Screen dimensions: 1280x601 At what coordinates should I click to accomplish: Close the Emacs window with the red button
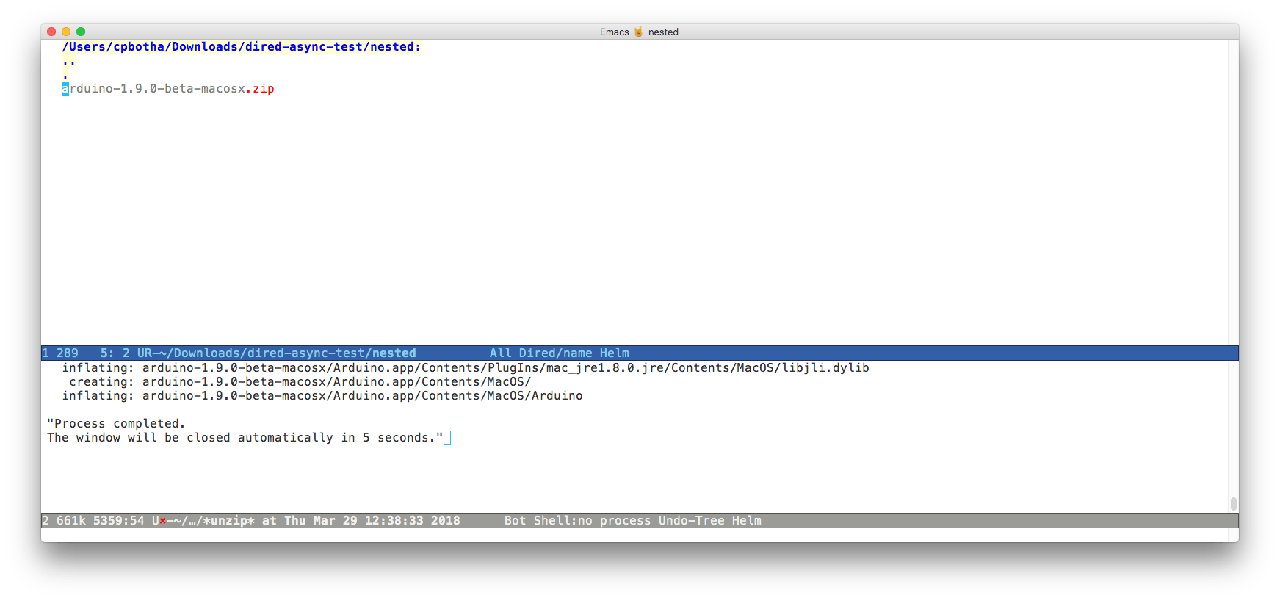click(52, 32)
